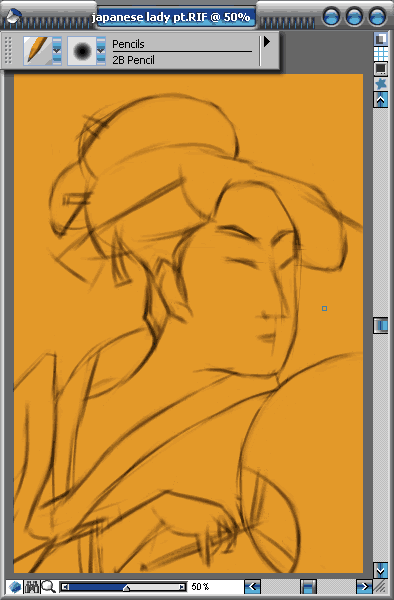Viewport: 394px width, 600px height.
Task: Toggle the grid overlay icon
Action: click(381, 54)
